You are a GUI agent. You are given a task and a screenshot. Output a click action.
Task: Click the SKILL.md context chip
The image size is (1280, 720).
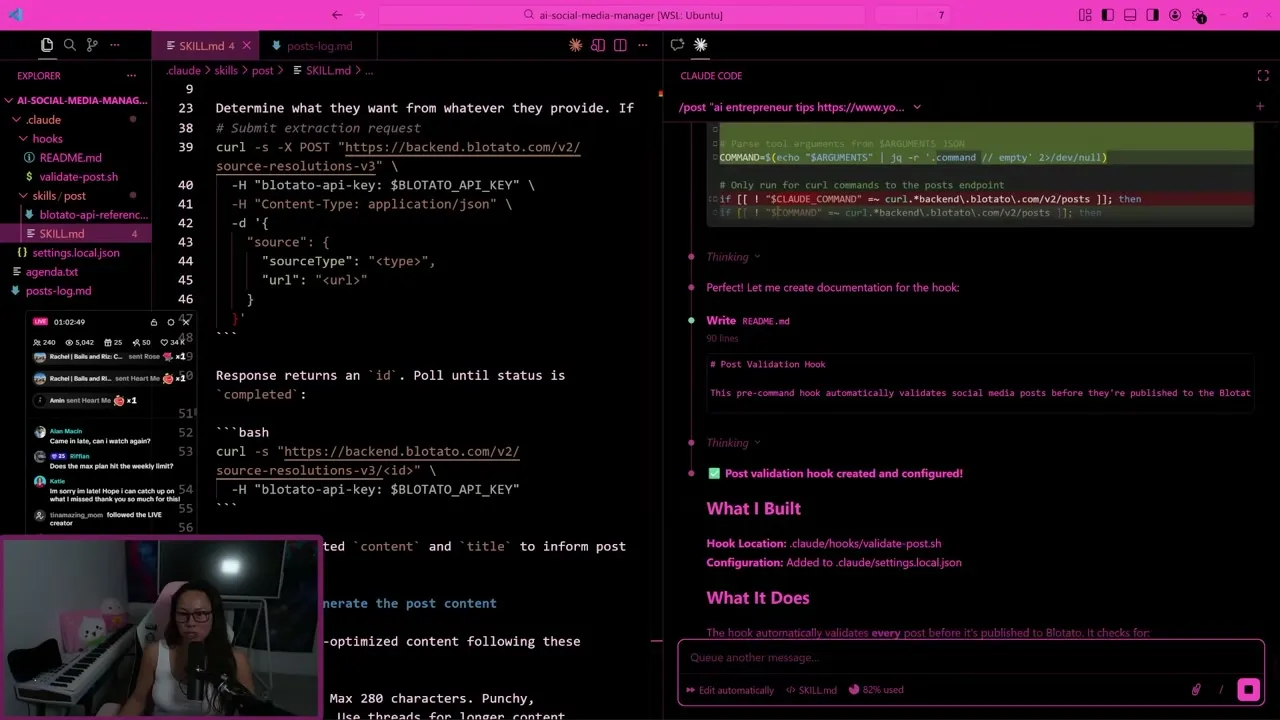811,690
